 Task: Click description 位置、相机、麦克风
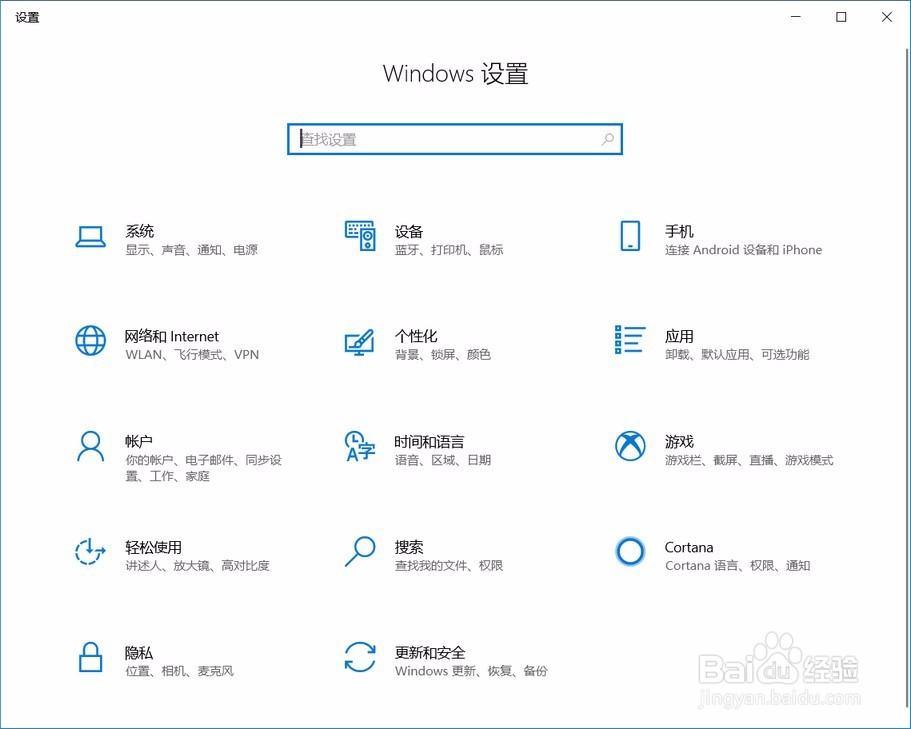point(180,671)
